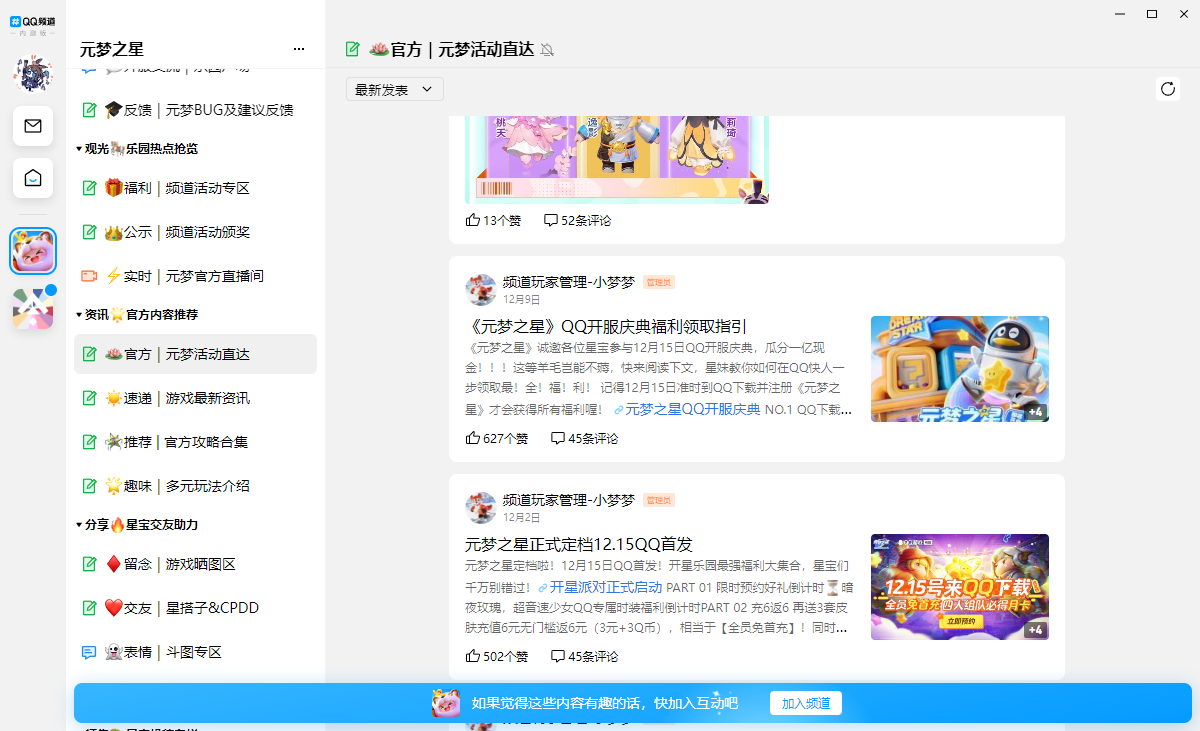This screenshot has width=1200, height=731.
Task: Open author name on the 12月9日 post
Action: pyautogui.click(x=569, y=282)
